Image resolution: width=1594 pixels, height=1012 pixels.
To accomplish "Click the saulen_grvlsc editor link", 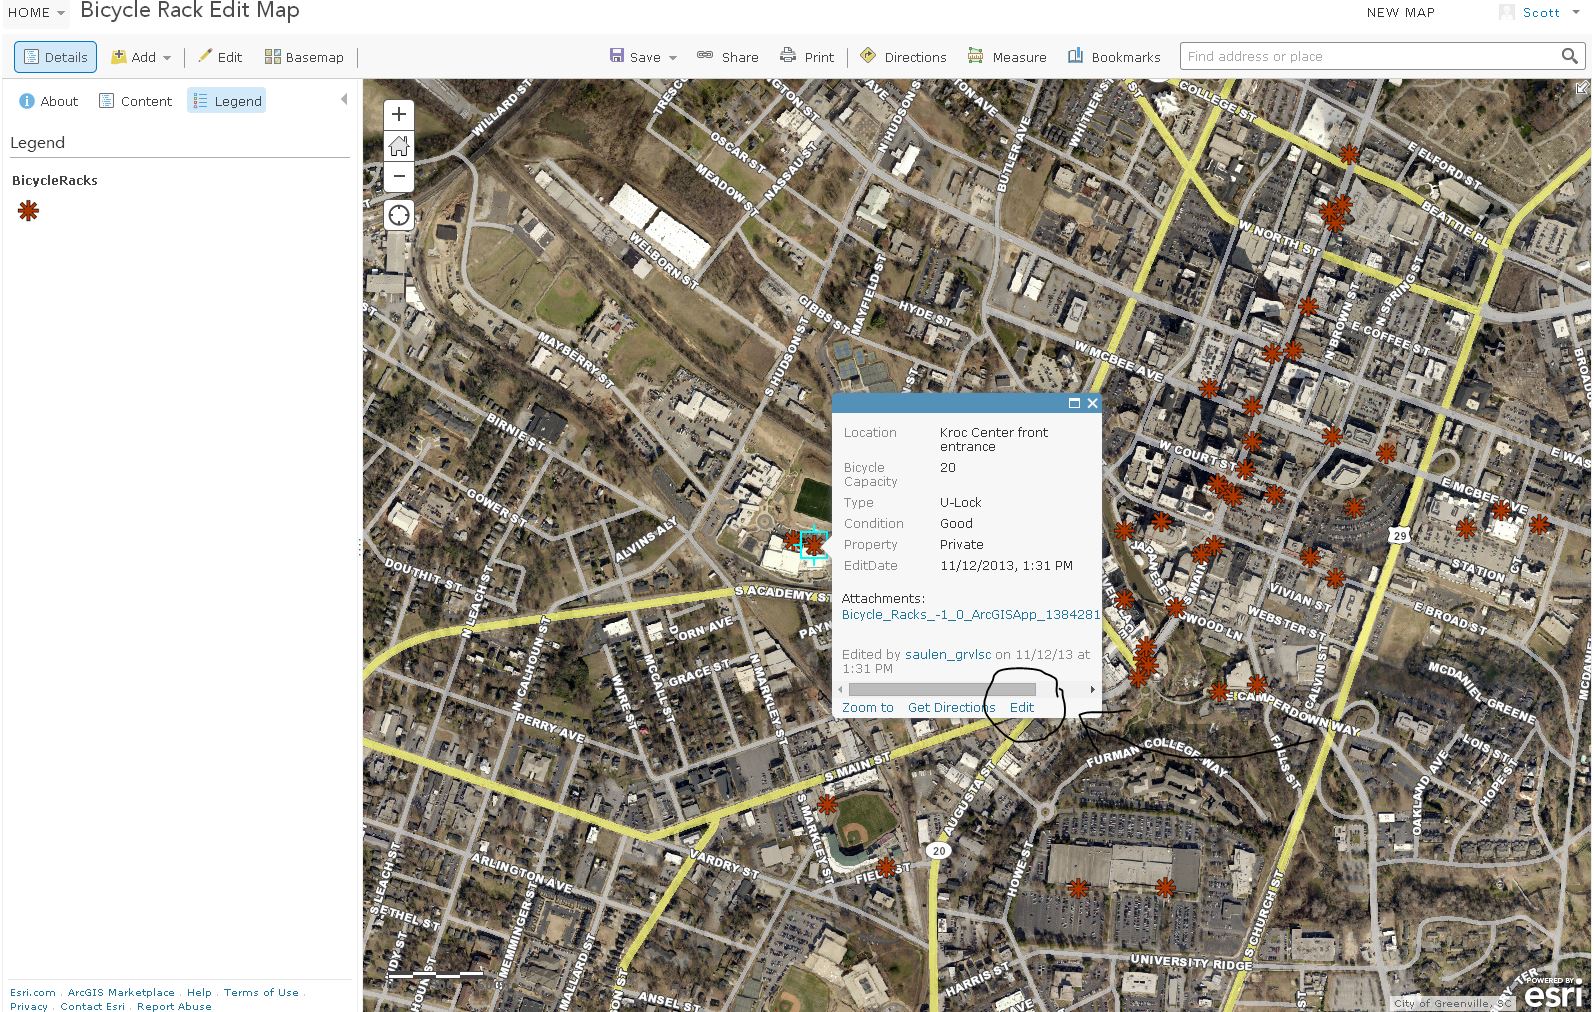I will 948,654.
